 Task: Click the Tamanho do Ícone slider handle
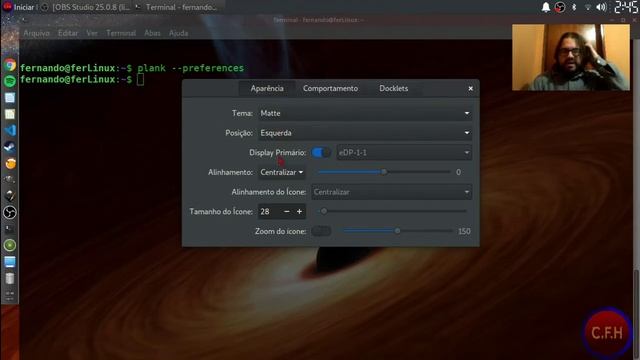pos(324,211)
